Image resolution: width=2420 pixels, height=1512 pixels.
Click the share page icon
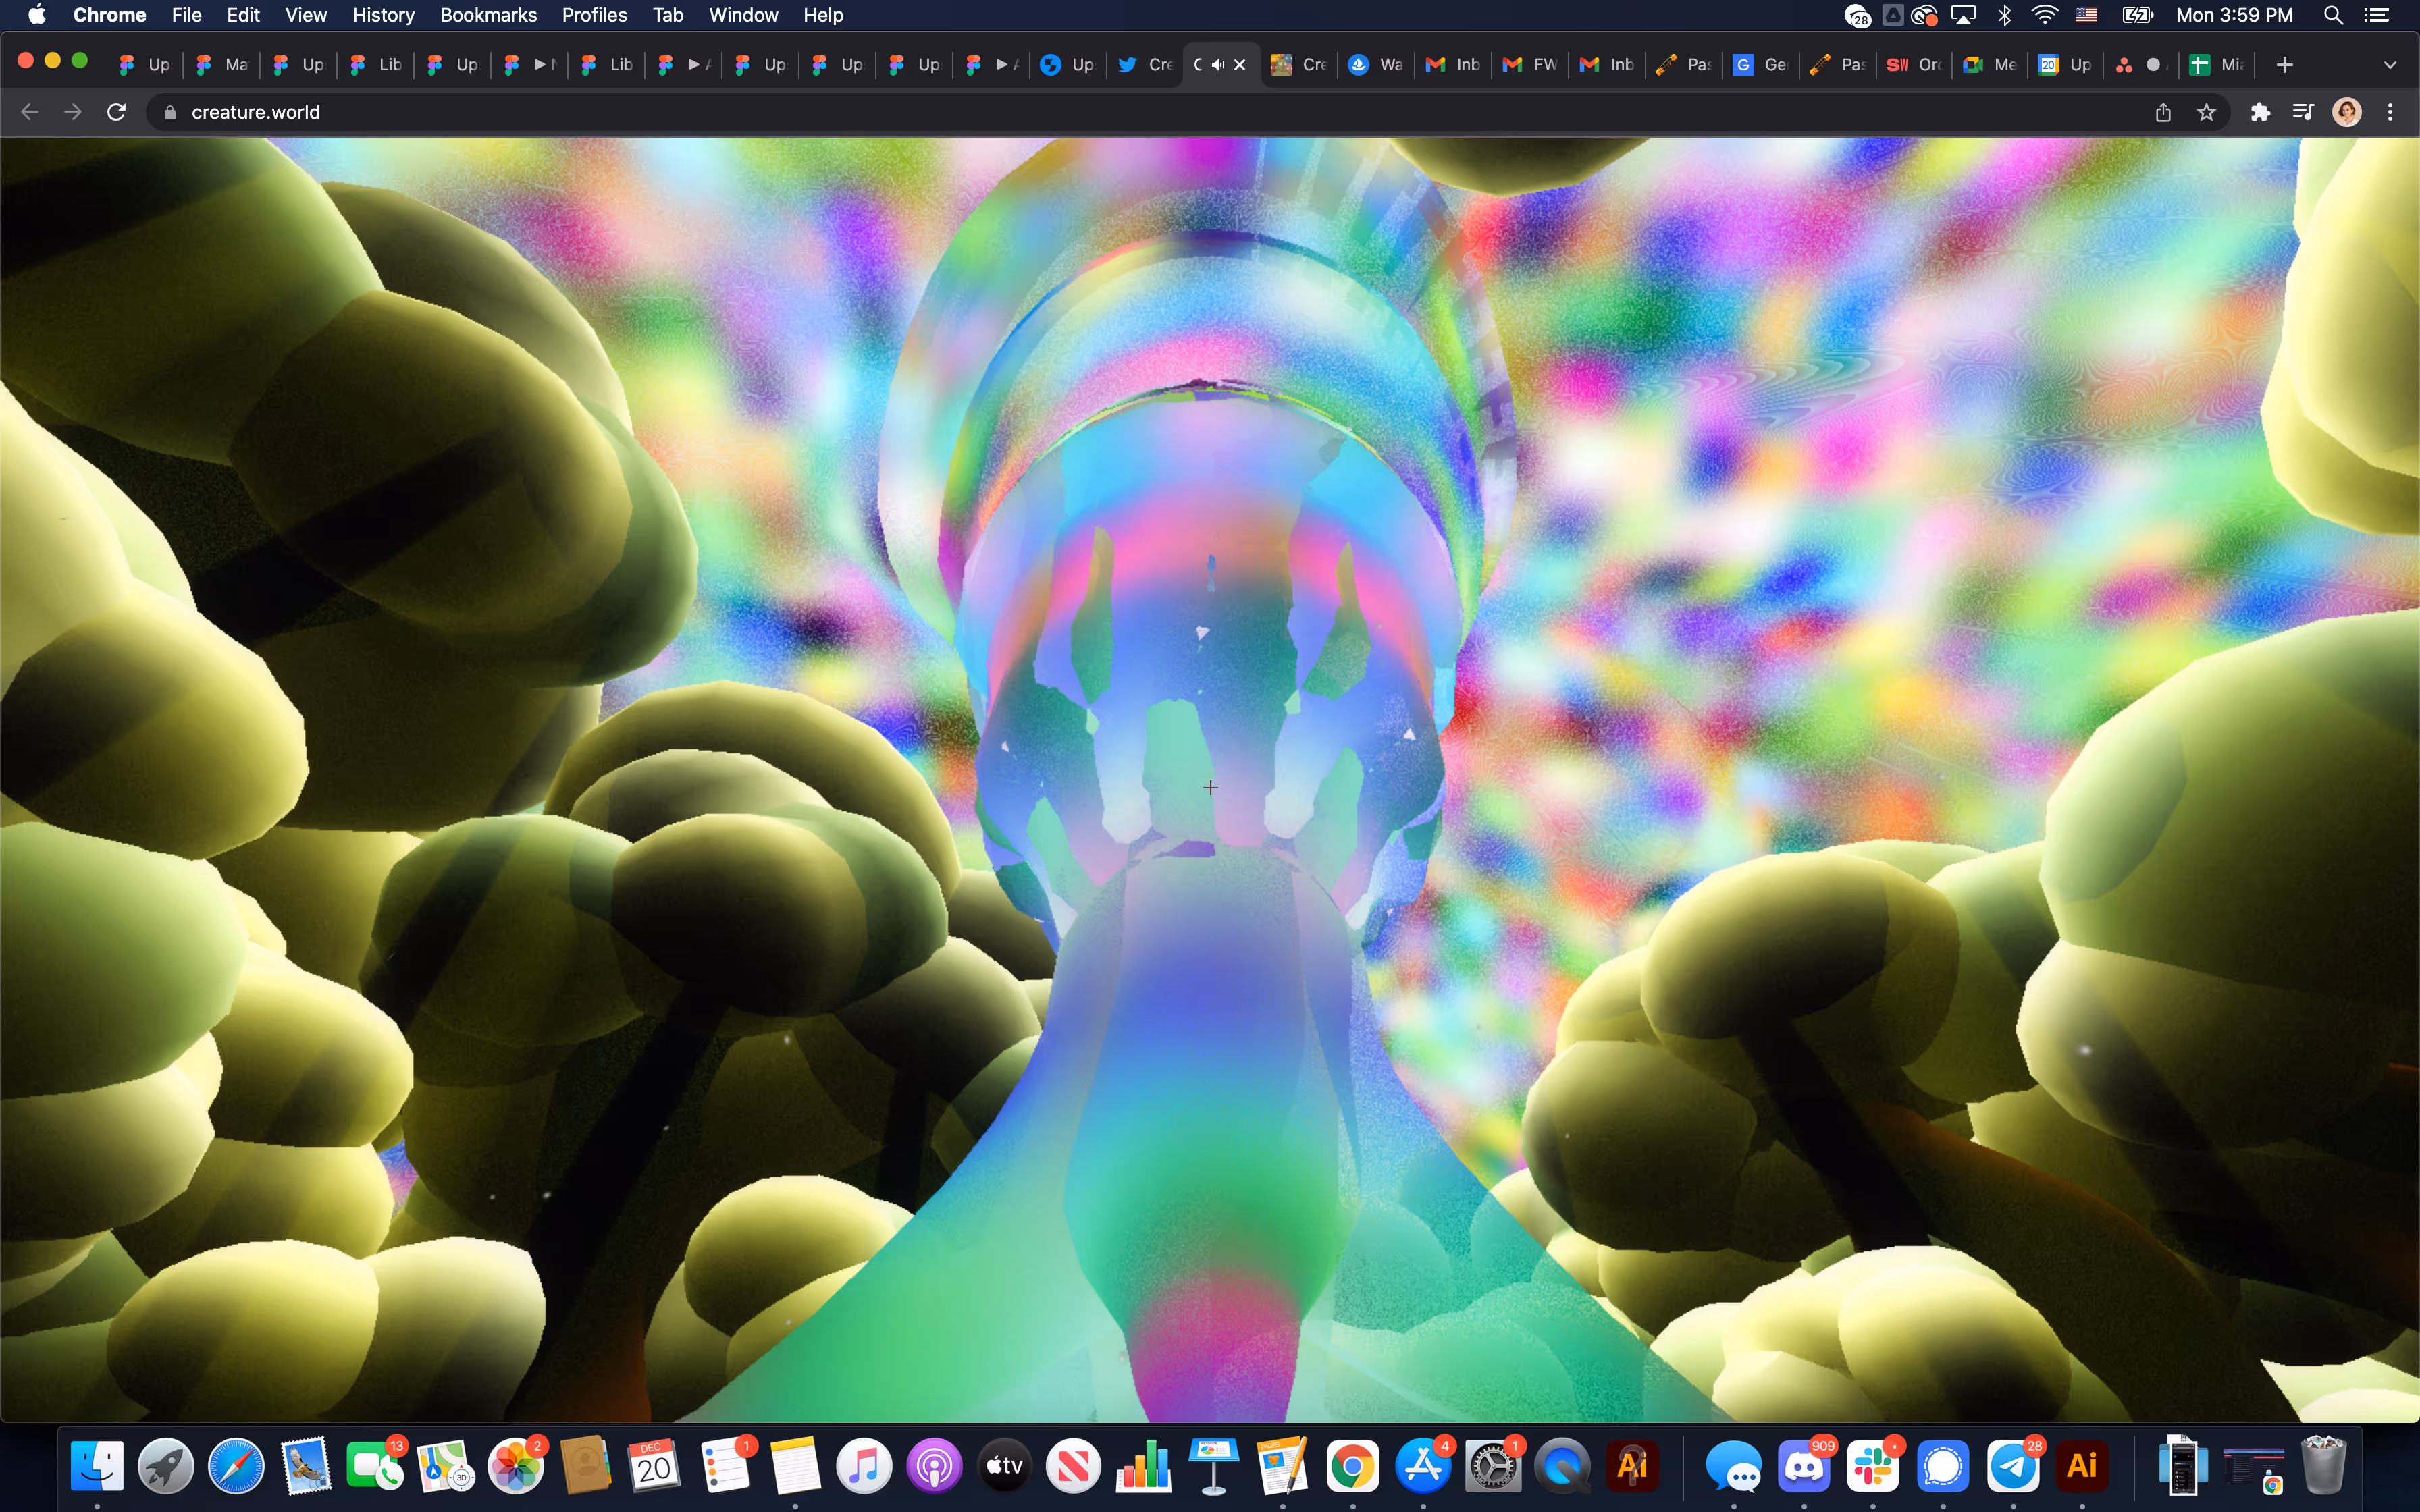click(2163, 112)
